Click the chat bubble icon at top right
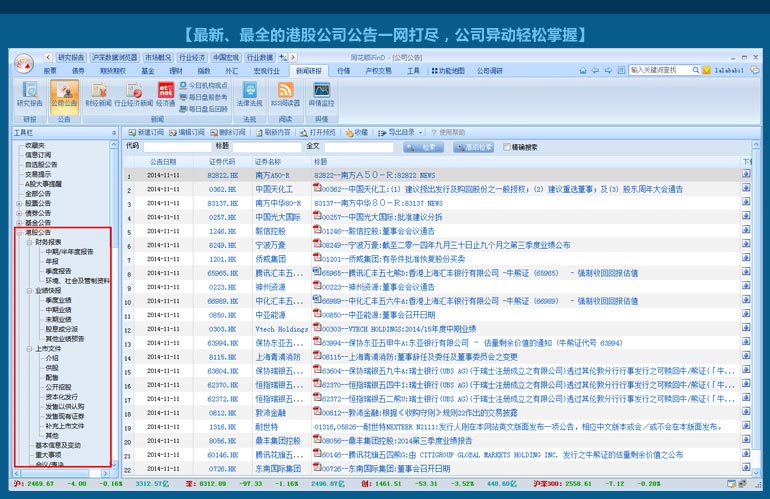Viewport: 770px width, 499px height. pos(754,70)
